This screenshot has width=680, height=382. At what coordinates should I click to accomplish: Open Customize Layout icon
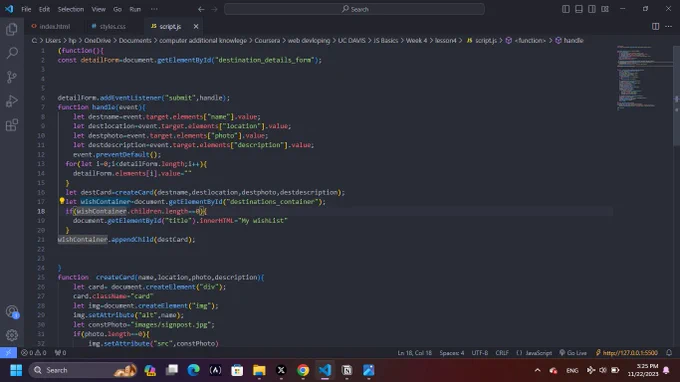(605, 9)
